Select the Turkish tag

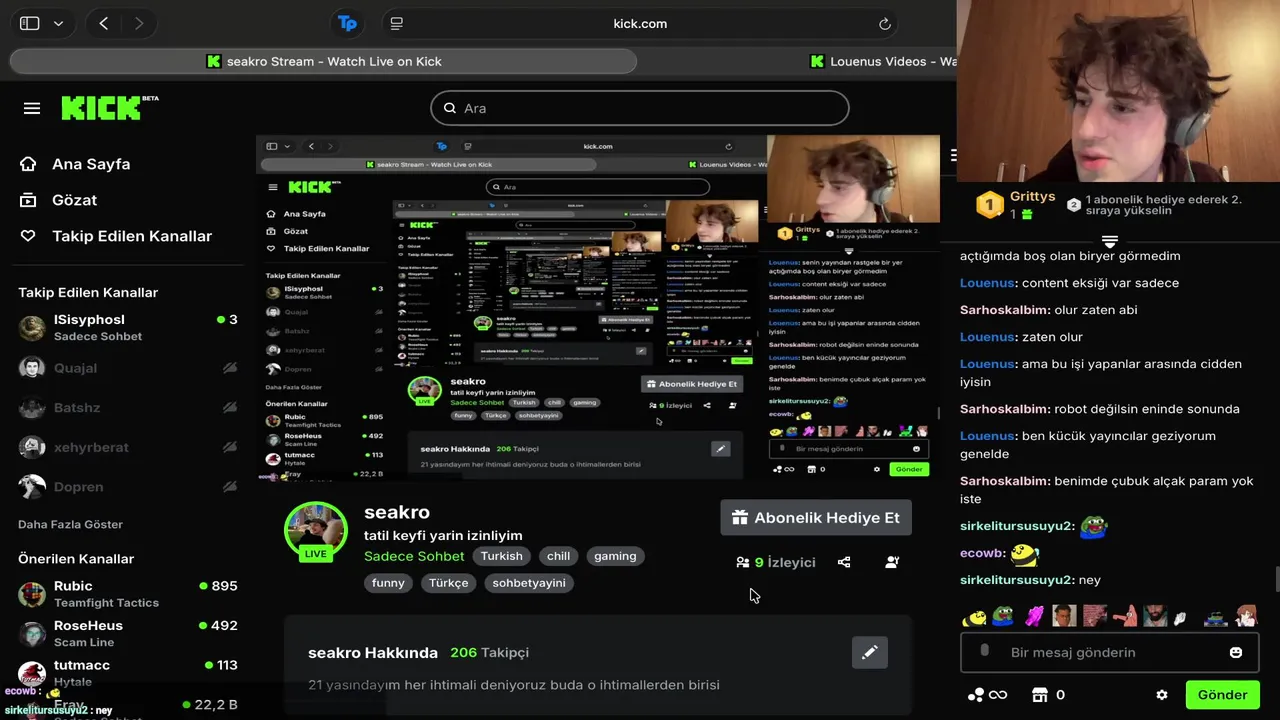(501, 556)
